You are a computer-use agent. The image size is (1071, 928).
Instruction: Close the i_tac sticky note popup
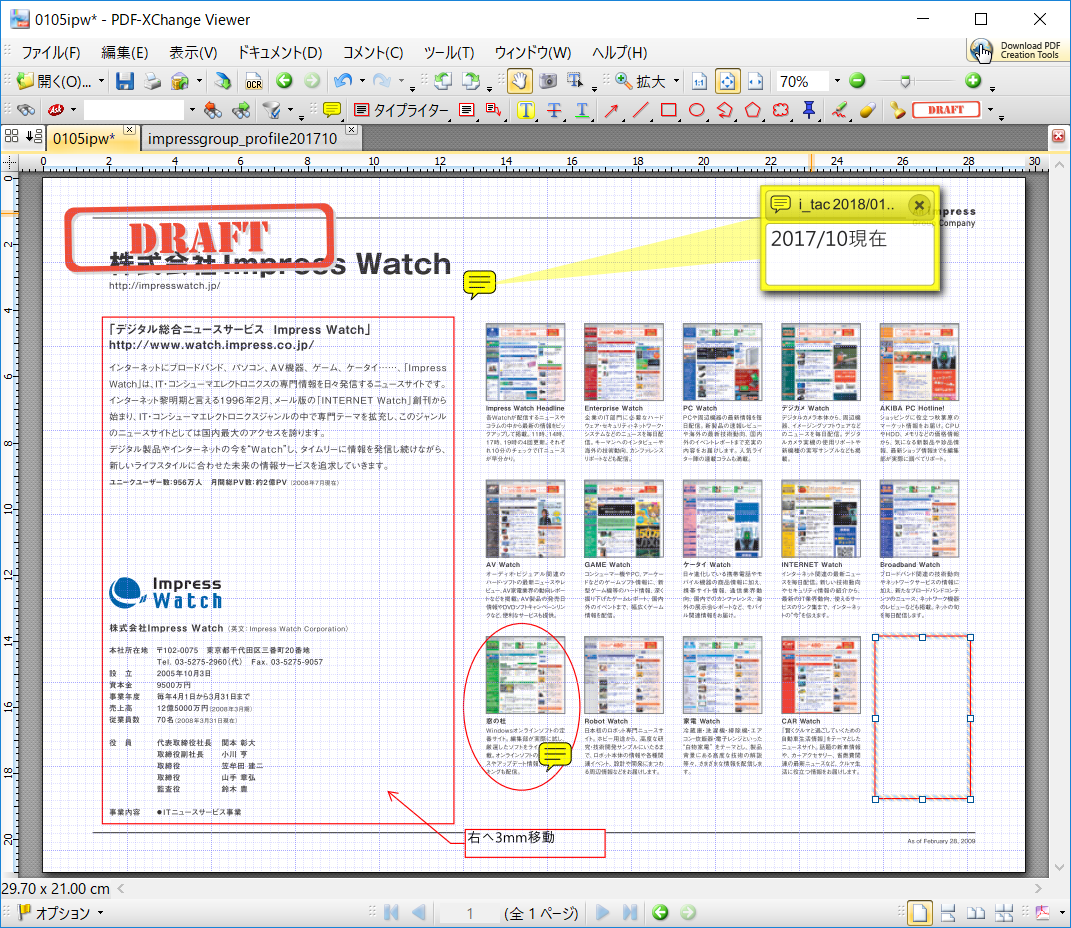tap(918, 205)
